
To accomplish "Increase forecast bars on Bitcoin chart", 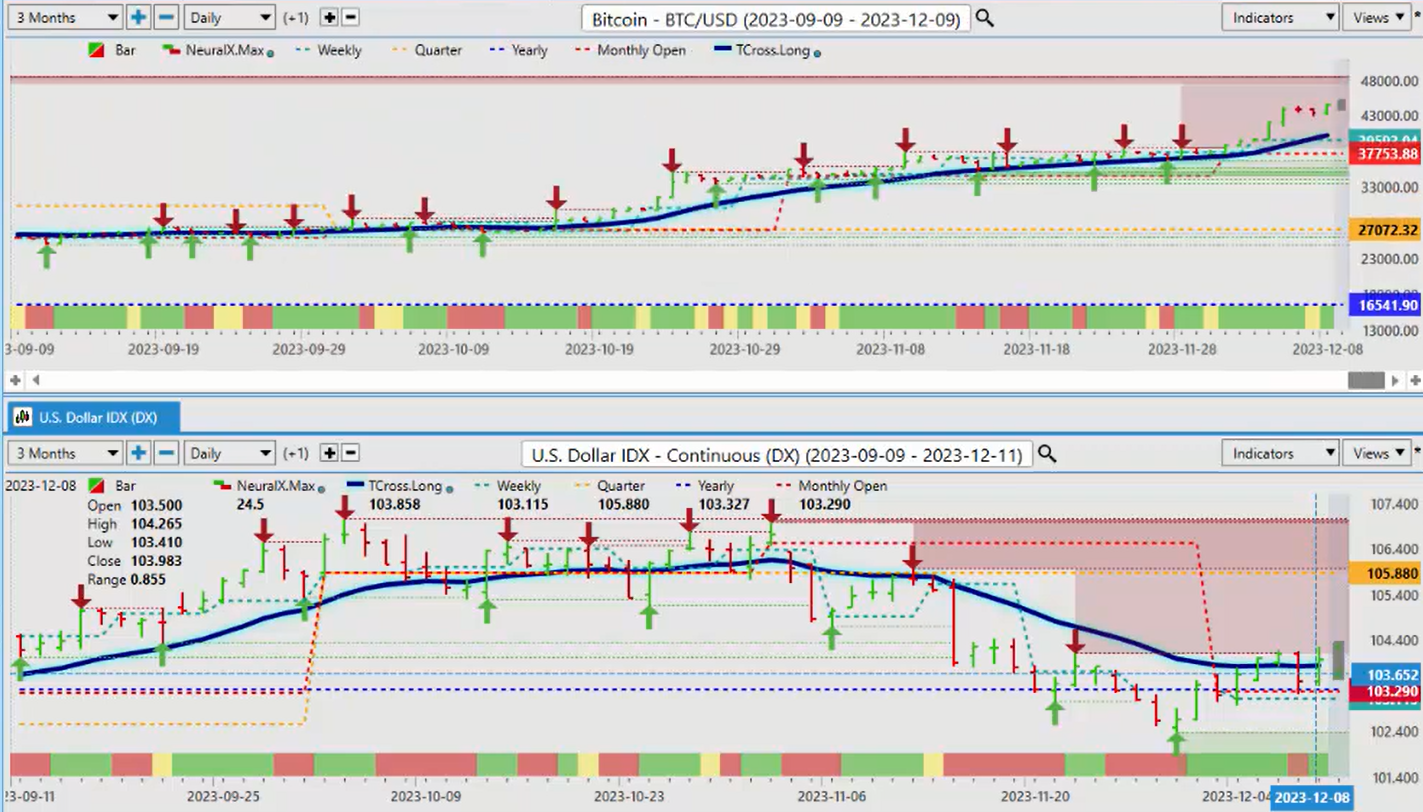I will (330, 17).
